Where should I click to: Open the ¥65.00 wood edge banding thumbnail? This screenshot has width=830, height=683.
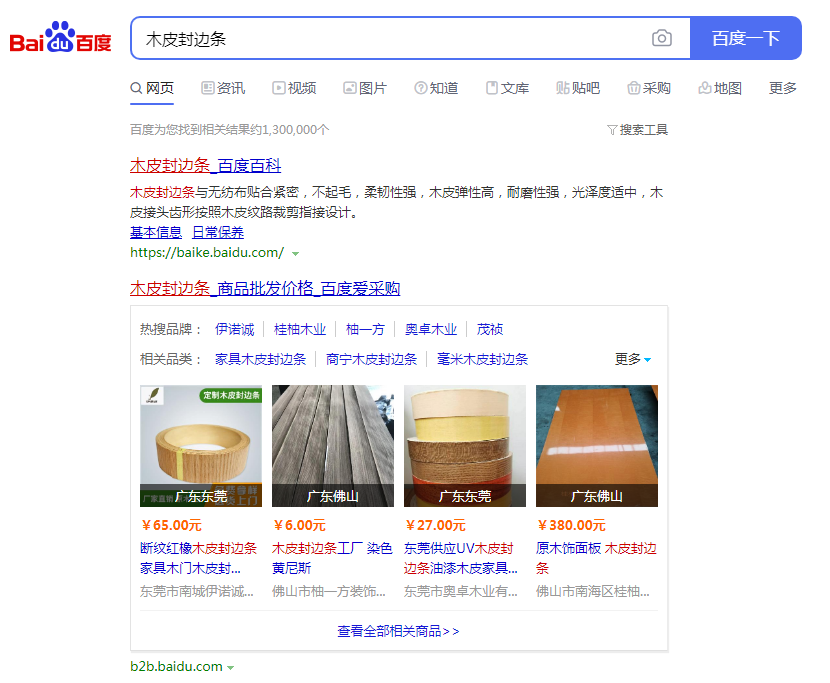201,446
